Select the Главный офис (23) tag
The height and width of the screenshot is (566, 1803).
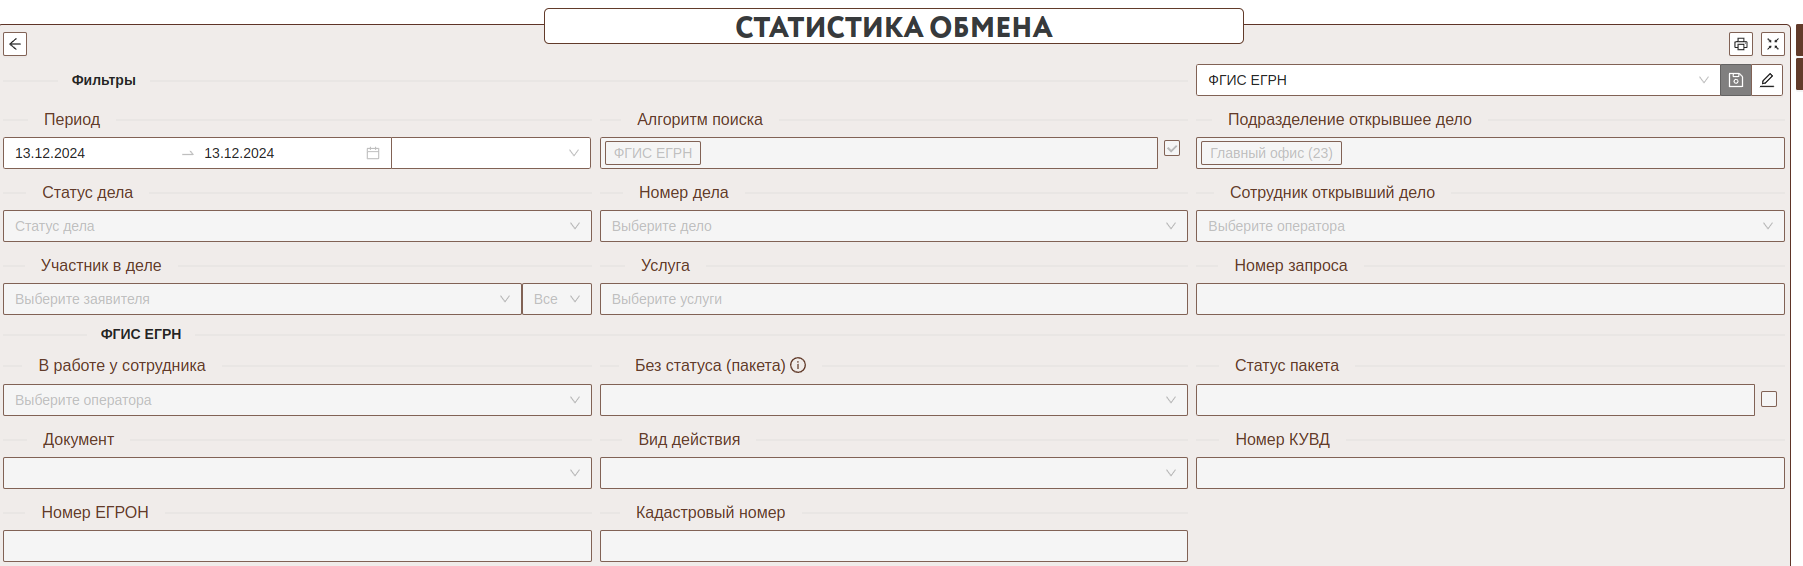(x=1271, y=153)
